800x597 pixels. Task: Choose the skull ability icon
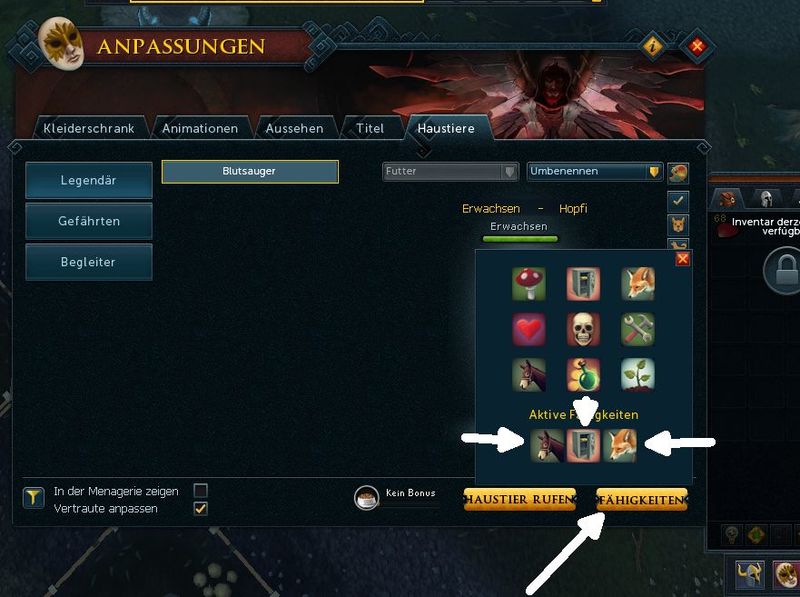coord(583,329)
